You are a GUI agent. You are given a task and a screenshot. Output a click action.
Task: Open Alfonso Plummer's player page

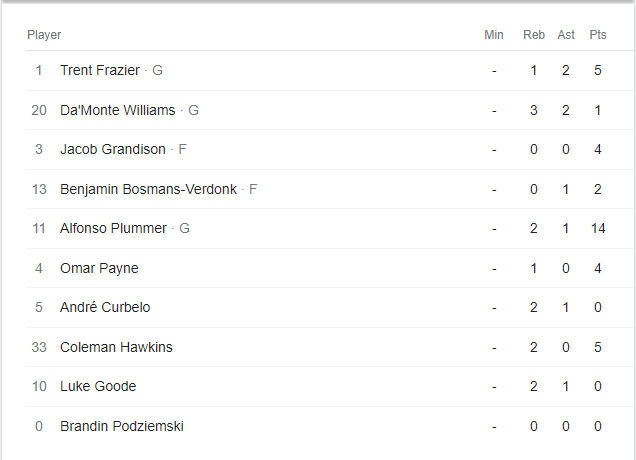113,228
